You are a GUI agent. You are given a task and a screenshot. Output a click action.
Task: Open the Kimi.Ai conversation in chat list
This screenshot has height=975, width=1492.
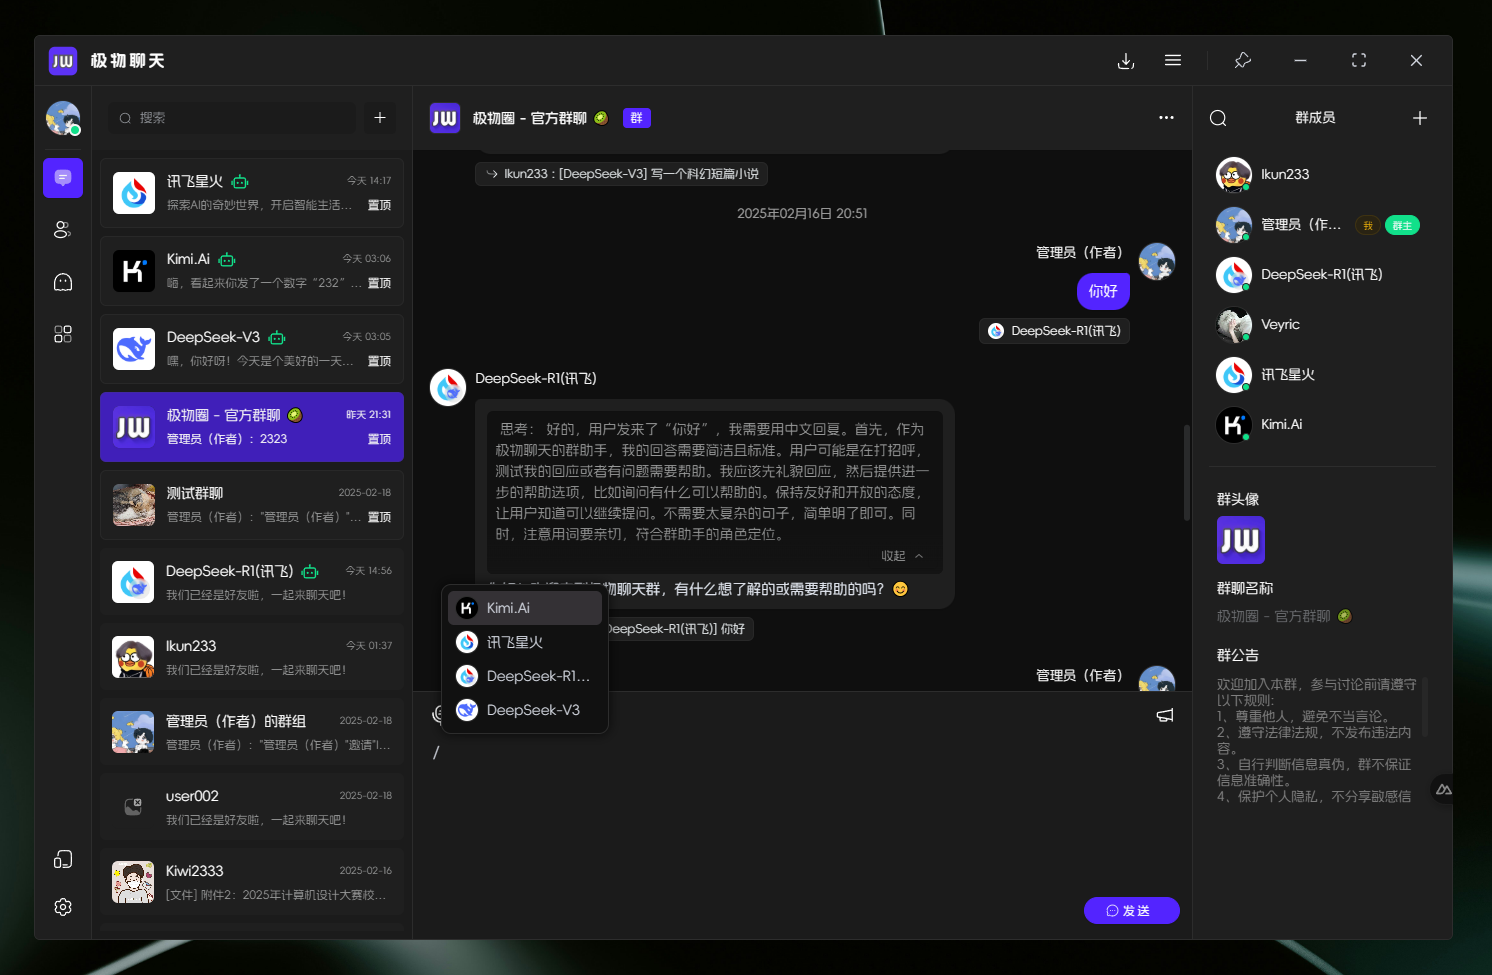click(252, 271)
